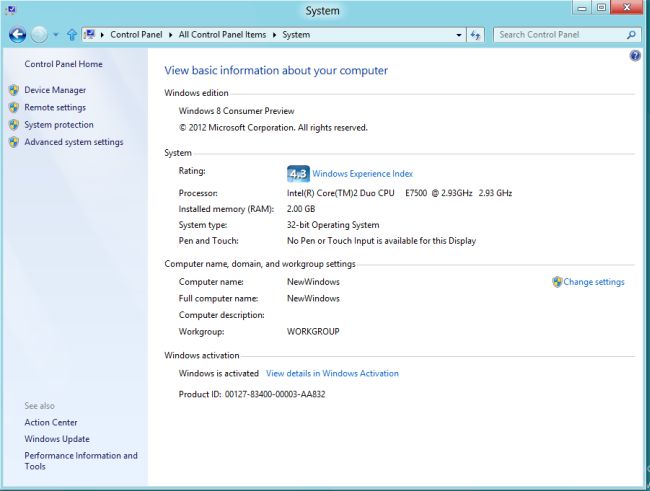650x491 pixels.
Task: Click Change settings link
Action: click(x=594, y=282)
